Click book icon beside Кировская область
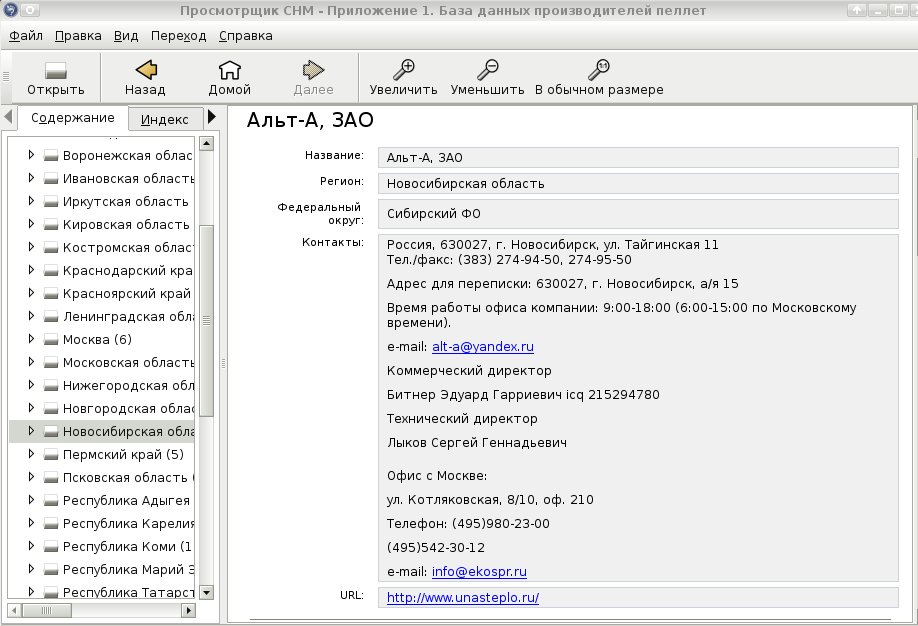918x626 pixels. pos(52,224)
